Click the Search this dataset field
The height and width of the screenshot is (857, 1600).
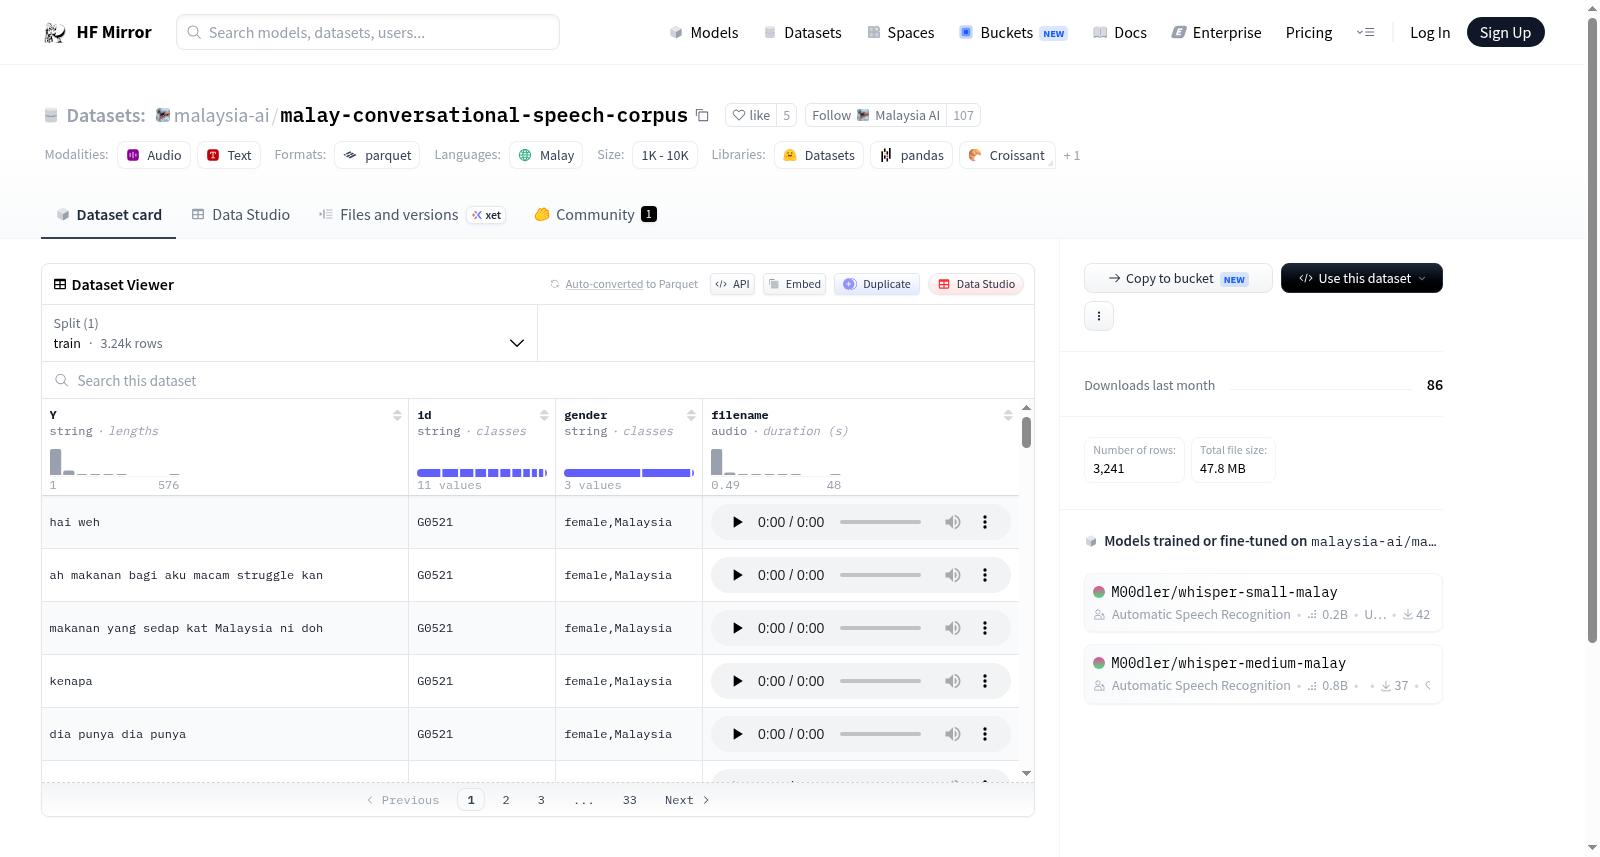[x=538, y=380]
